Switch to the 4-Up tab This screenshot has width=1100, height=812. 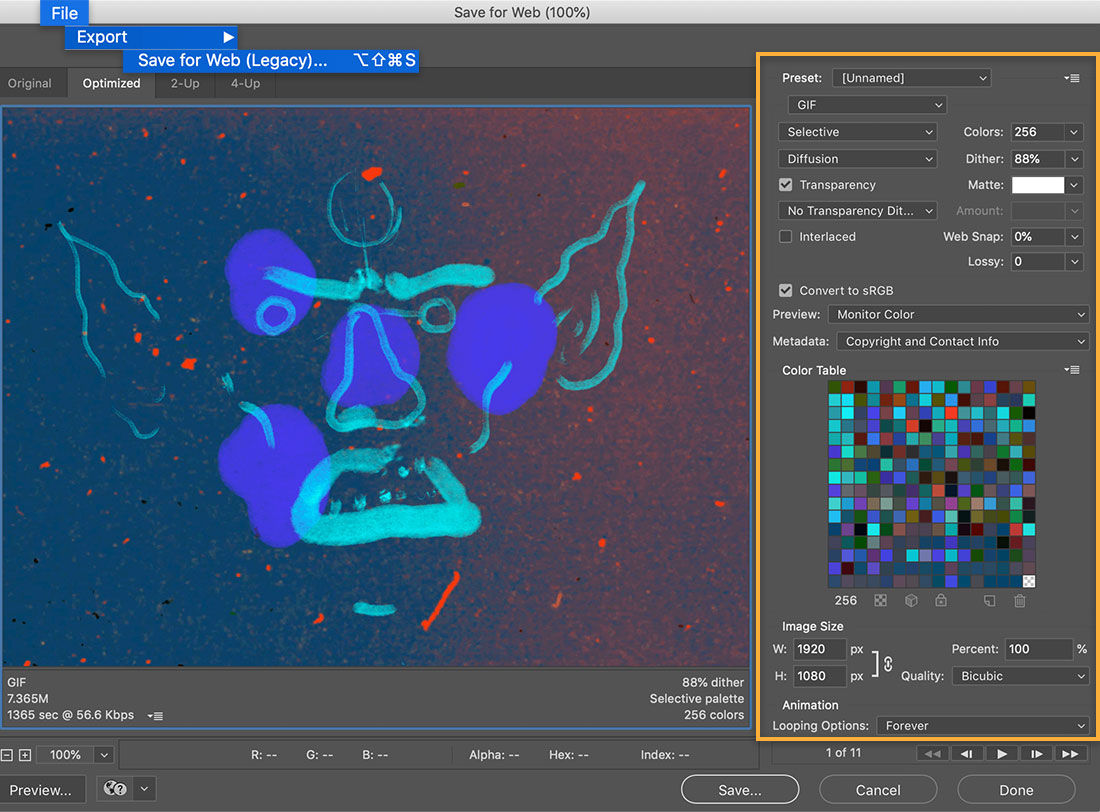pos(246,83)
